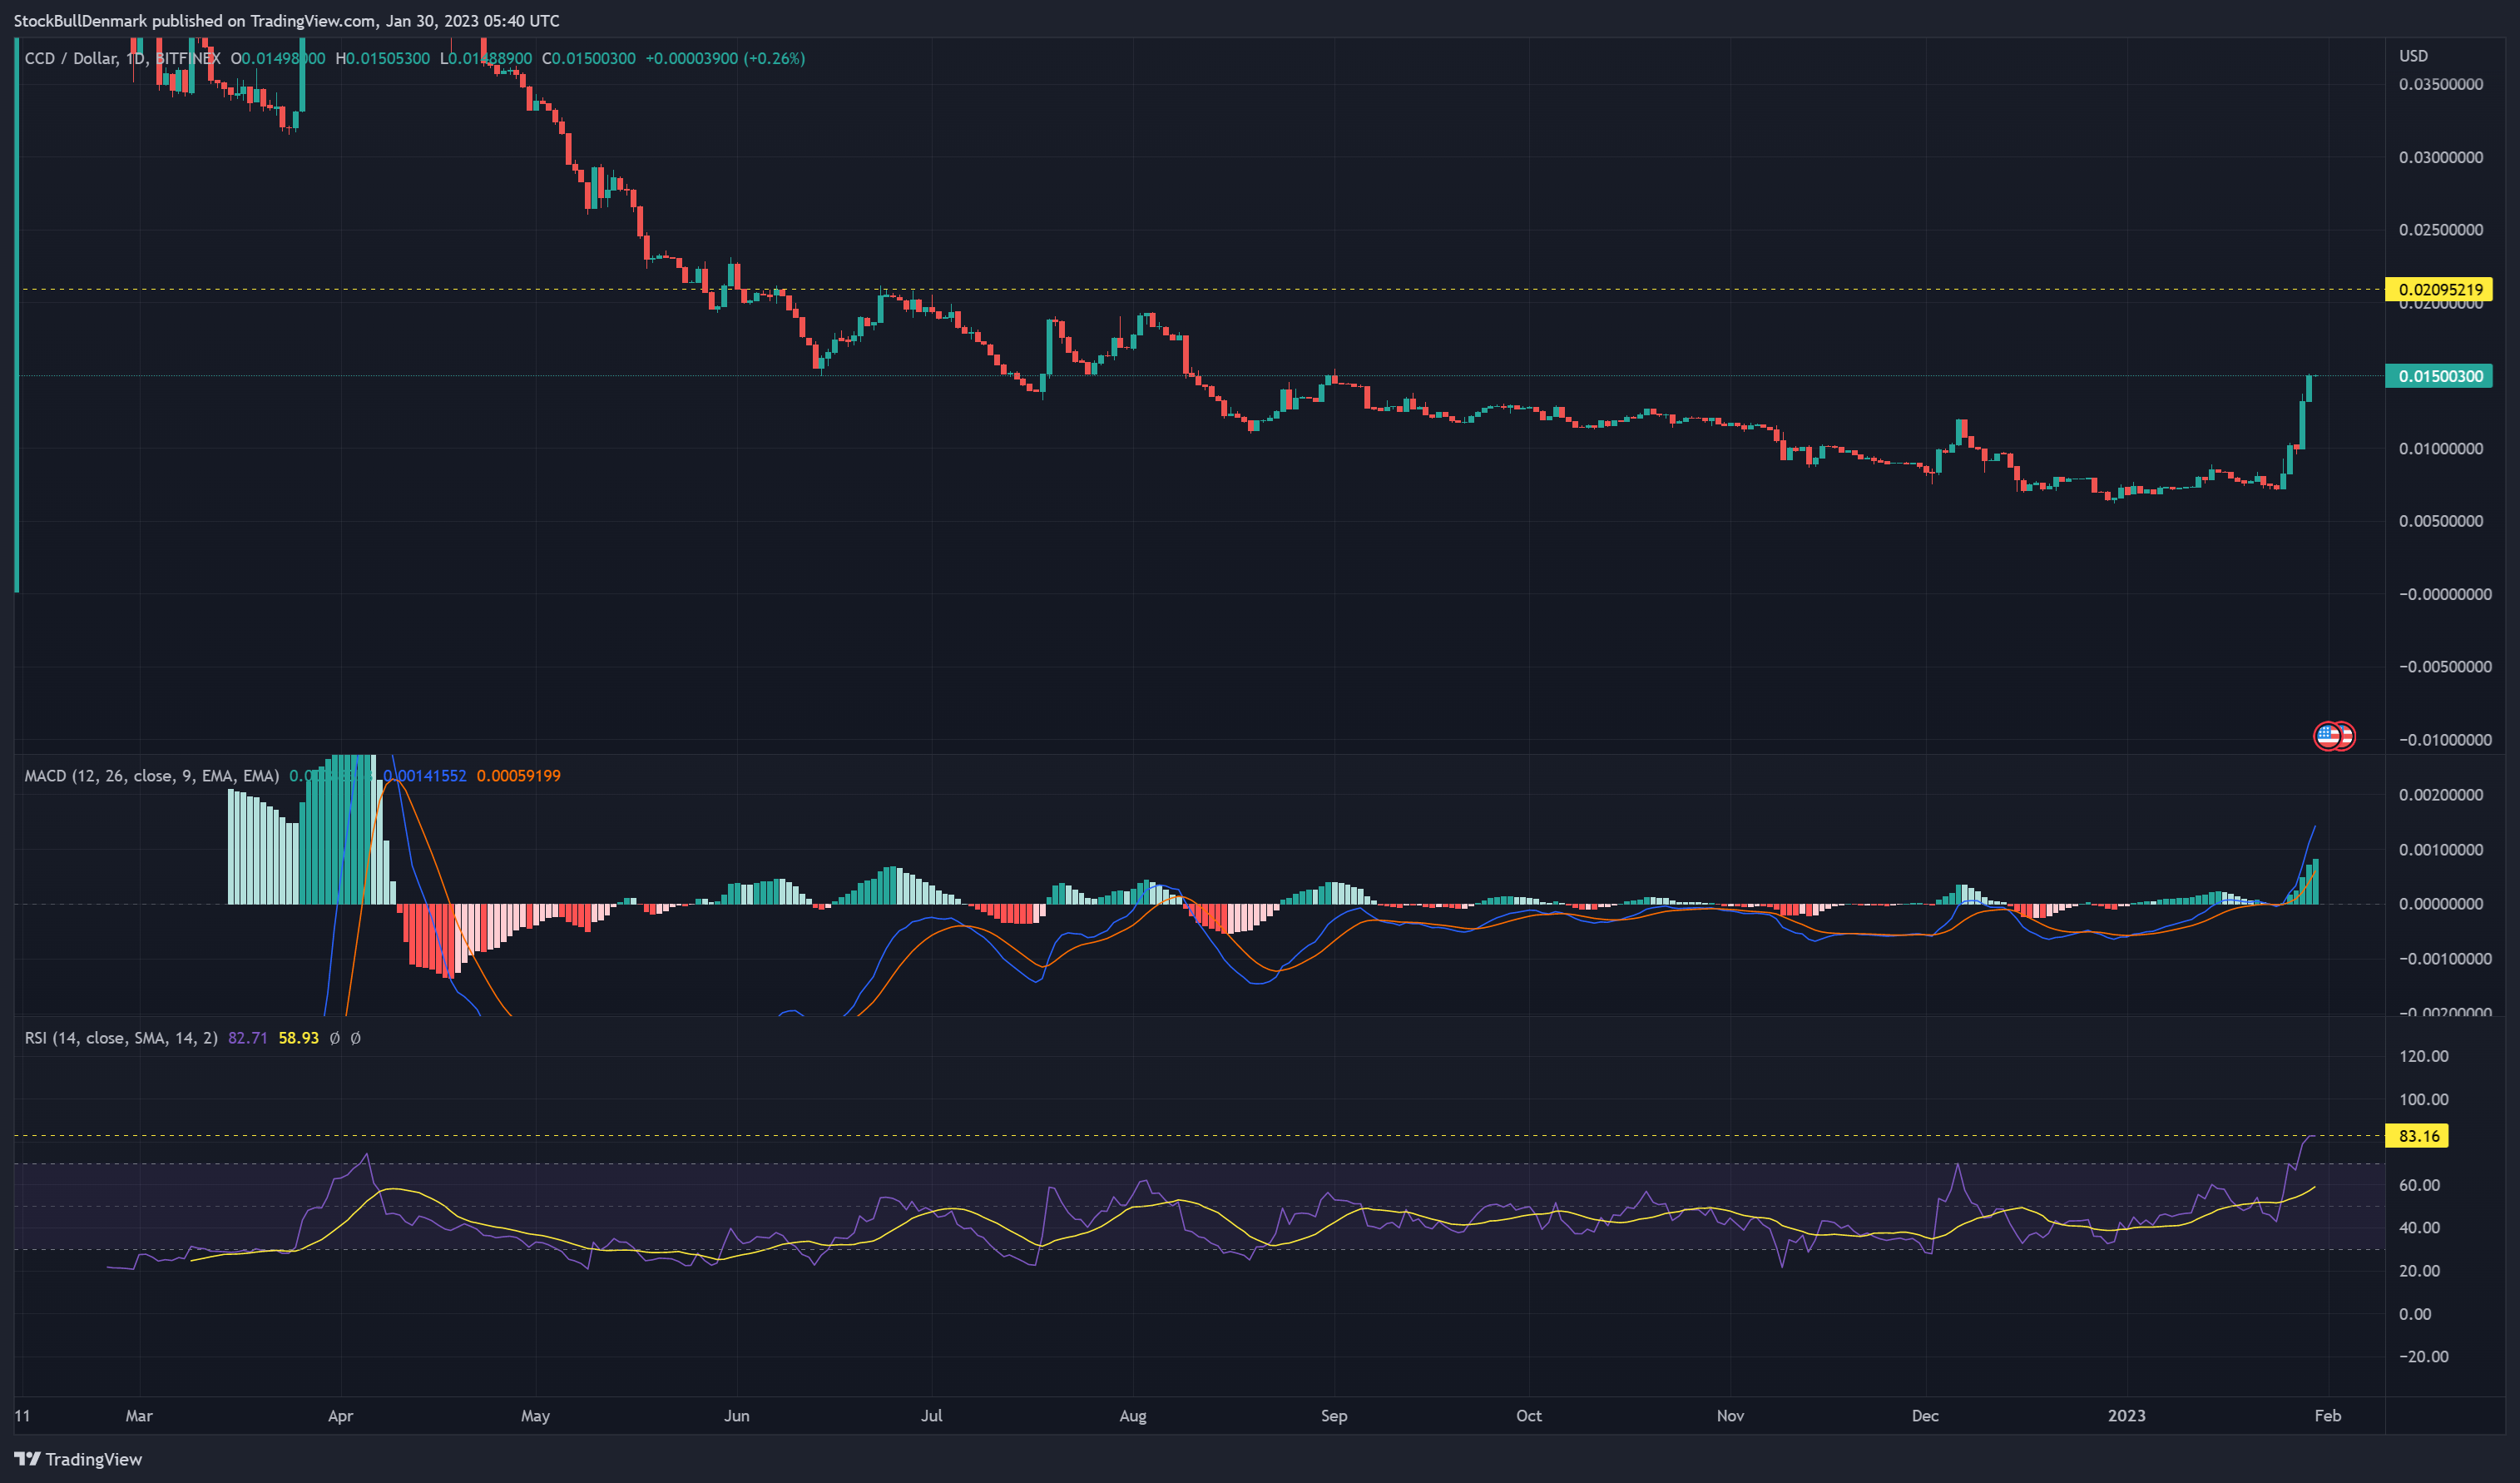Viewport: 2520px width, 1483px height.
Task: Click the Apr label on time axis
Action: [340, 1416]
